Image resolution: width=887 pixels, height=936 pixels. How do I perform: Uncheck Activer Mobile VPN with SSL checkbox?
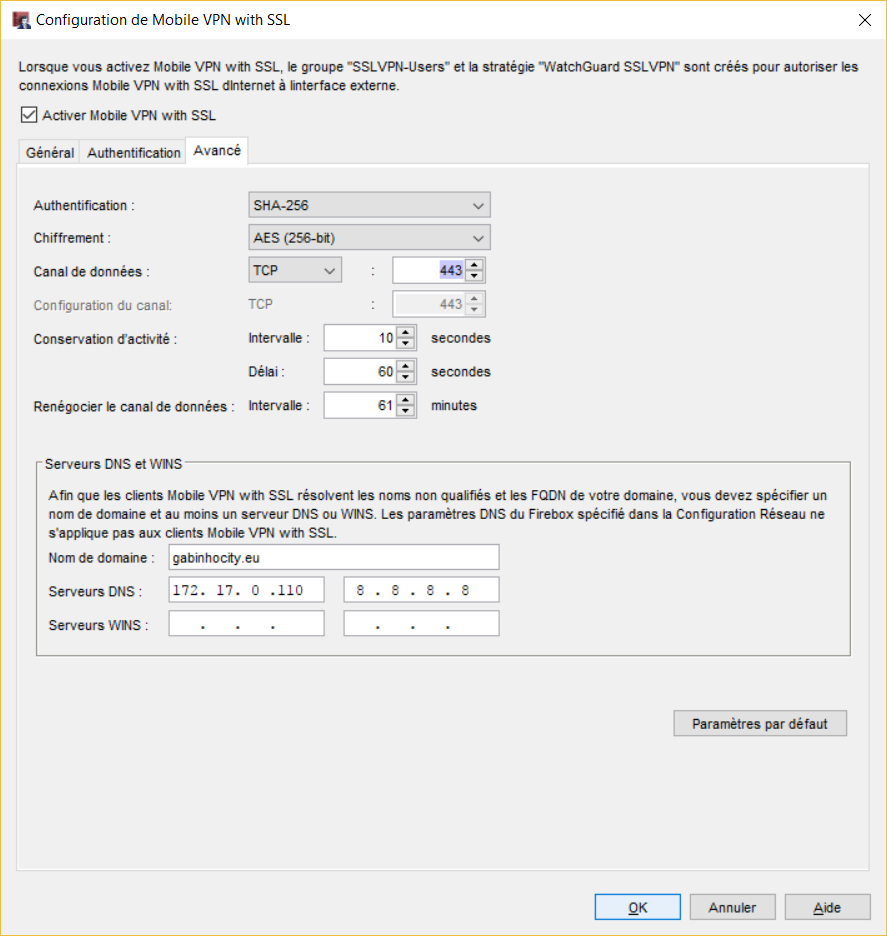click(29, 115)
